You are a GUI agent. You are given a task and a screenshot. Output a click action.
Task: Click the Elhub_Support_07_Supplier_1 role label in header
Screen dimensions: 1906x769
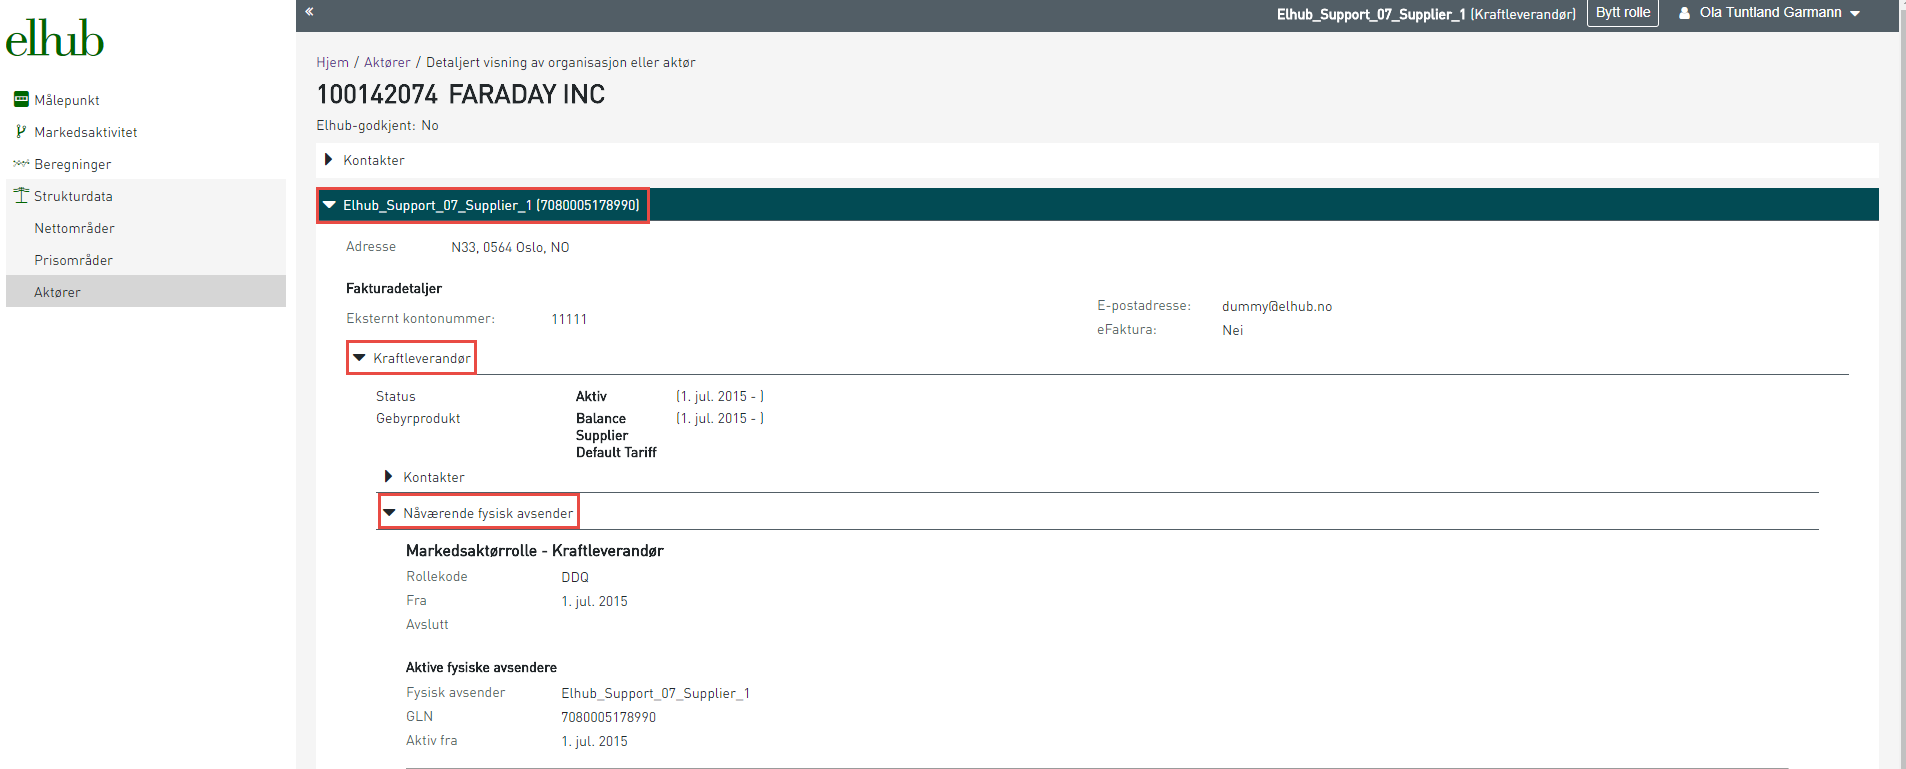coord(1426,14)
